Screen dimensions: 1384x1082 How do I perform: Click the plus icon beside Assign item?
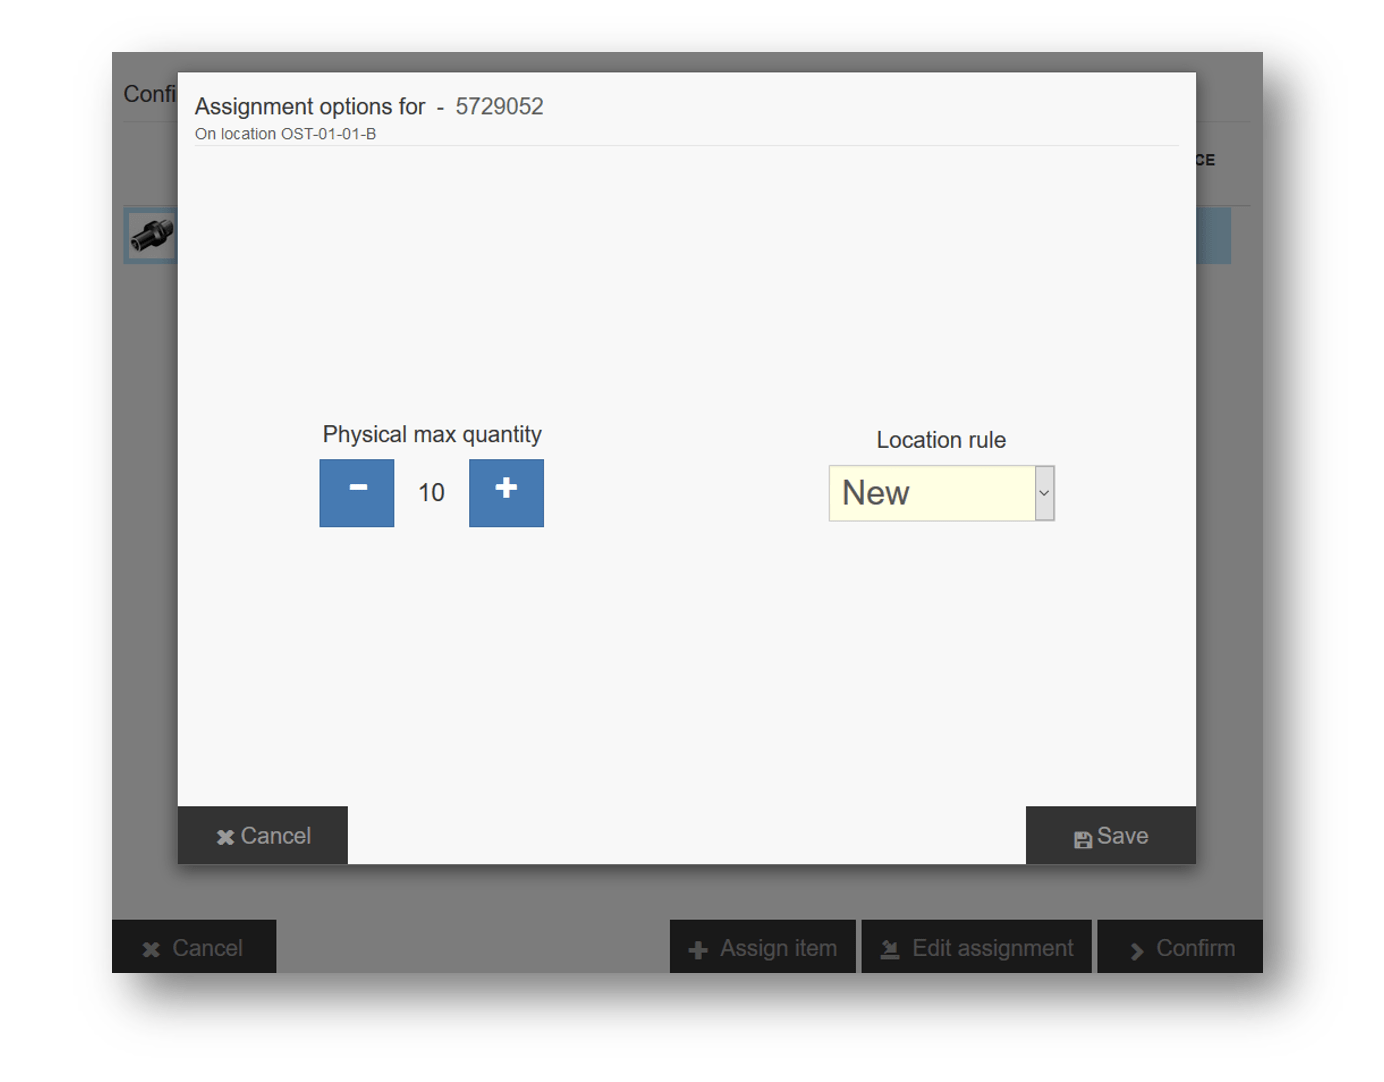coord(698,950)
